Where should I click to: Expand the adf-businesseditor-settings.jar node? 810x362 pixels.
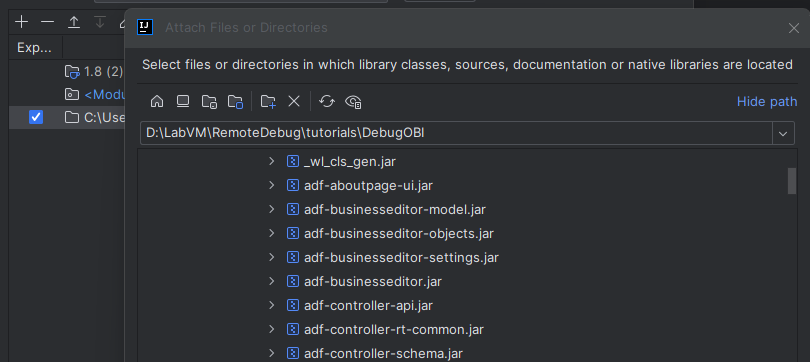tap(271, 257)
